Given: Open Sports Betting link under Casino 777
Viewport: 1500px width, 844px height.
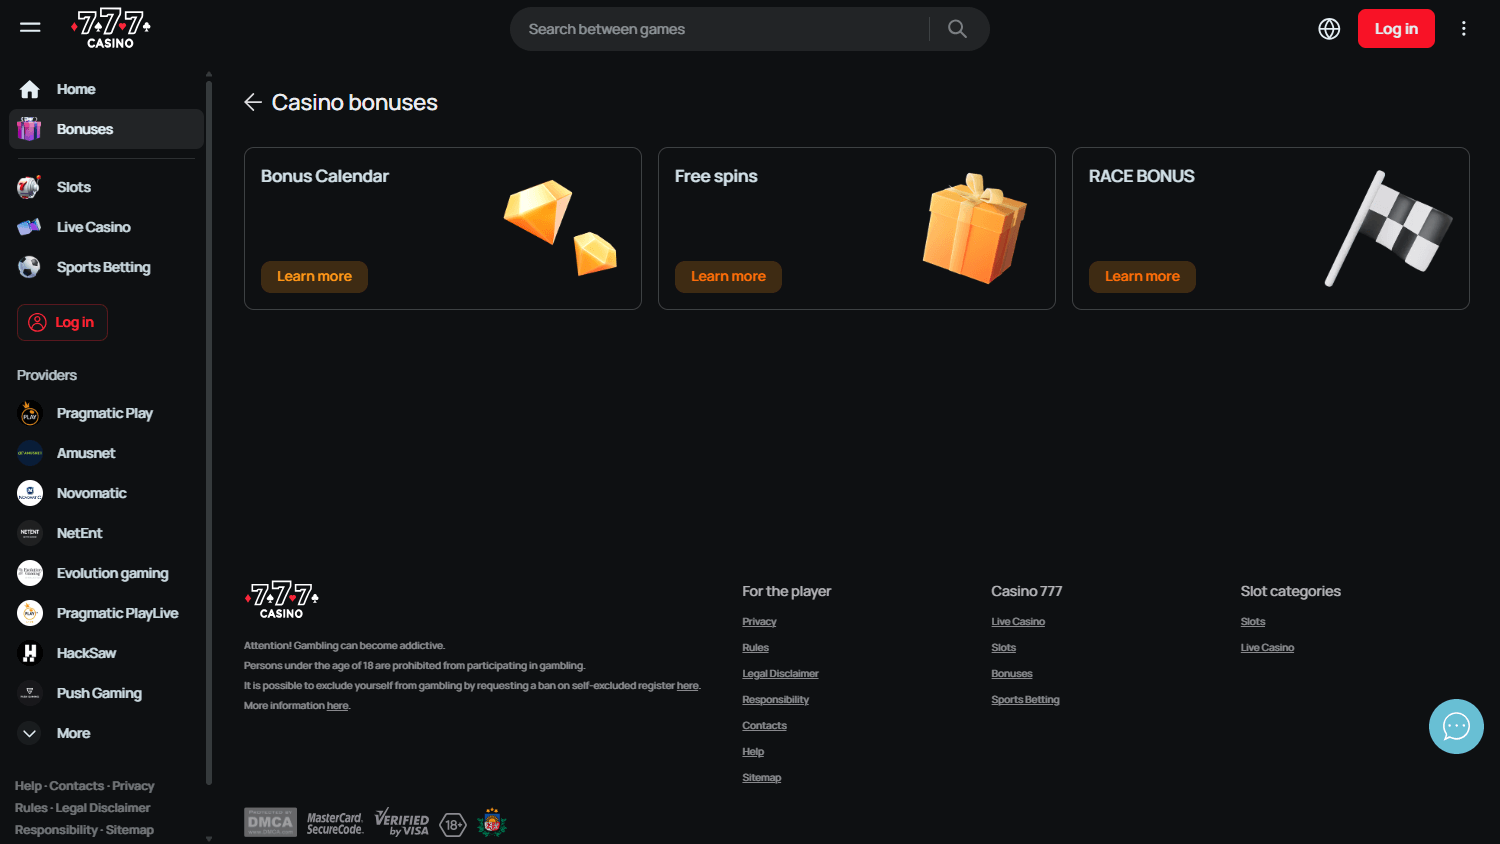Looking at the screenshot, I should tap(1025, 700).
